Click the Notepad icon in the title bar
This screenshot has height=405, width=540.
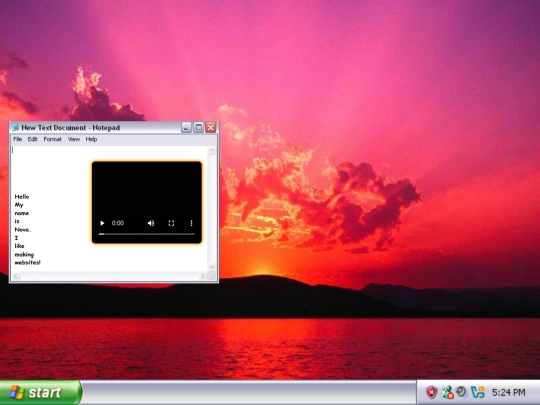point(15,127)
